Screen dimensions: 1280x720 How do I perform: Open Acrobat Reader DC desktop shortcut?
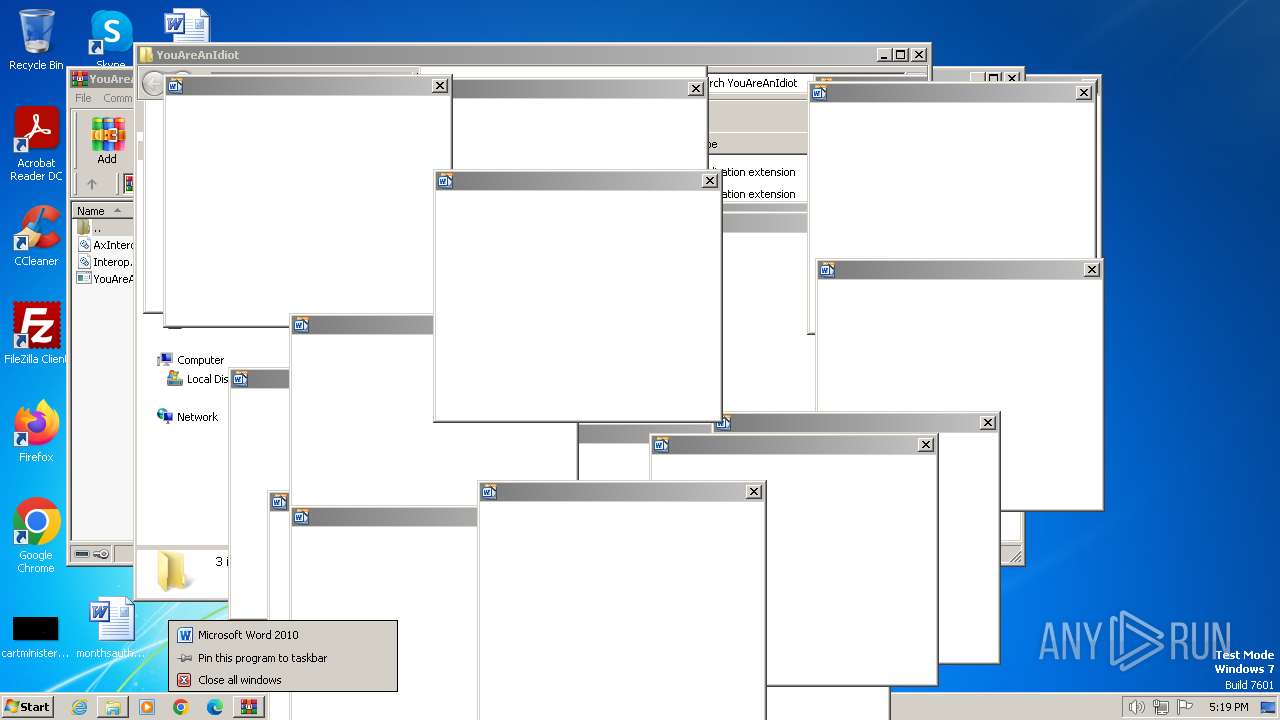tap(36, 145)
